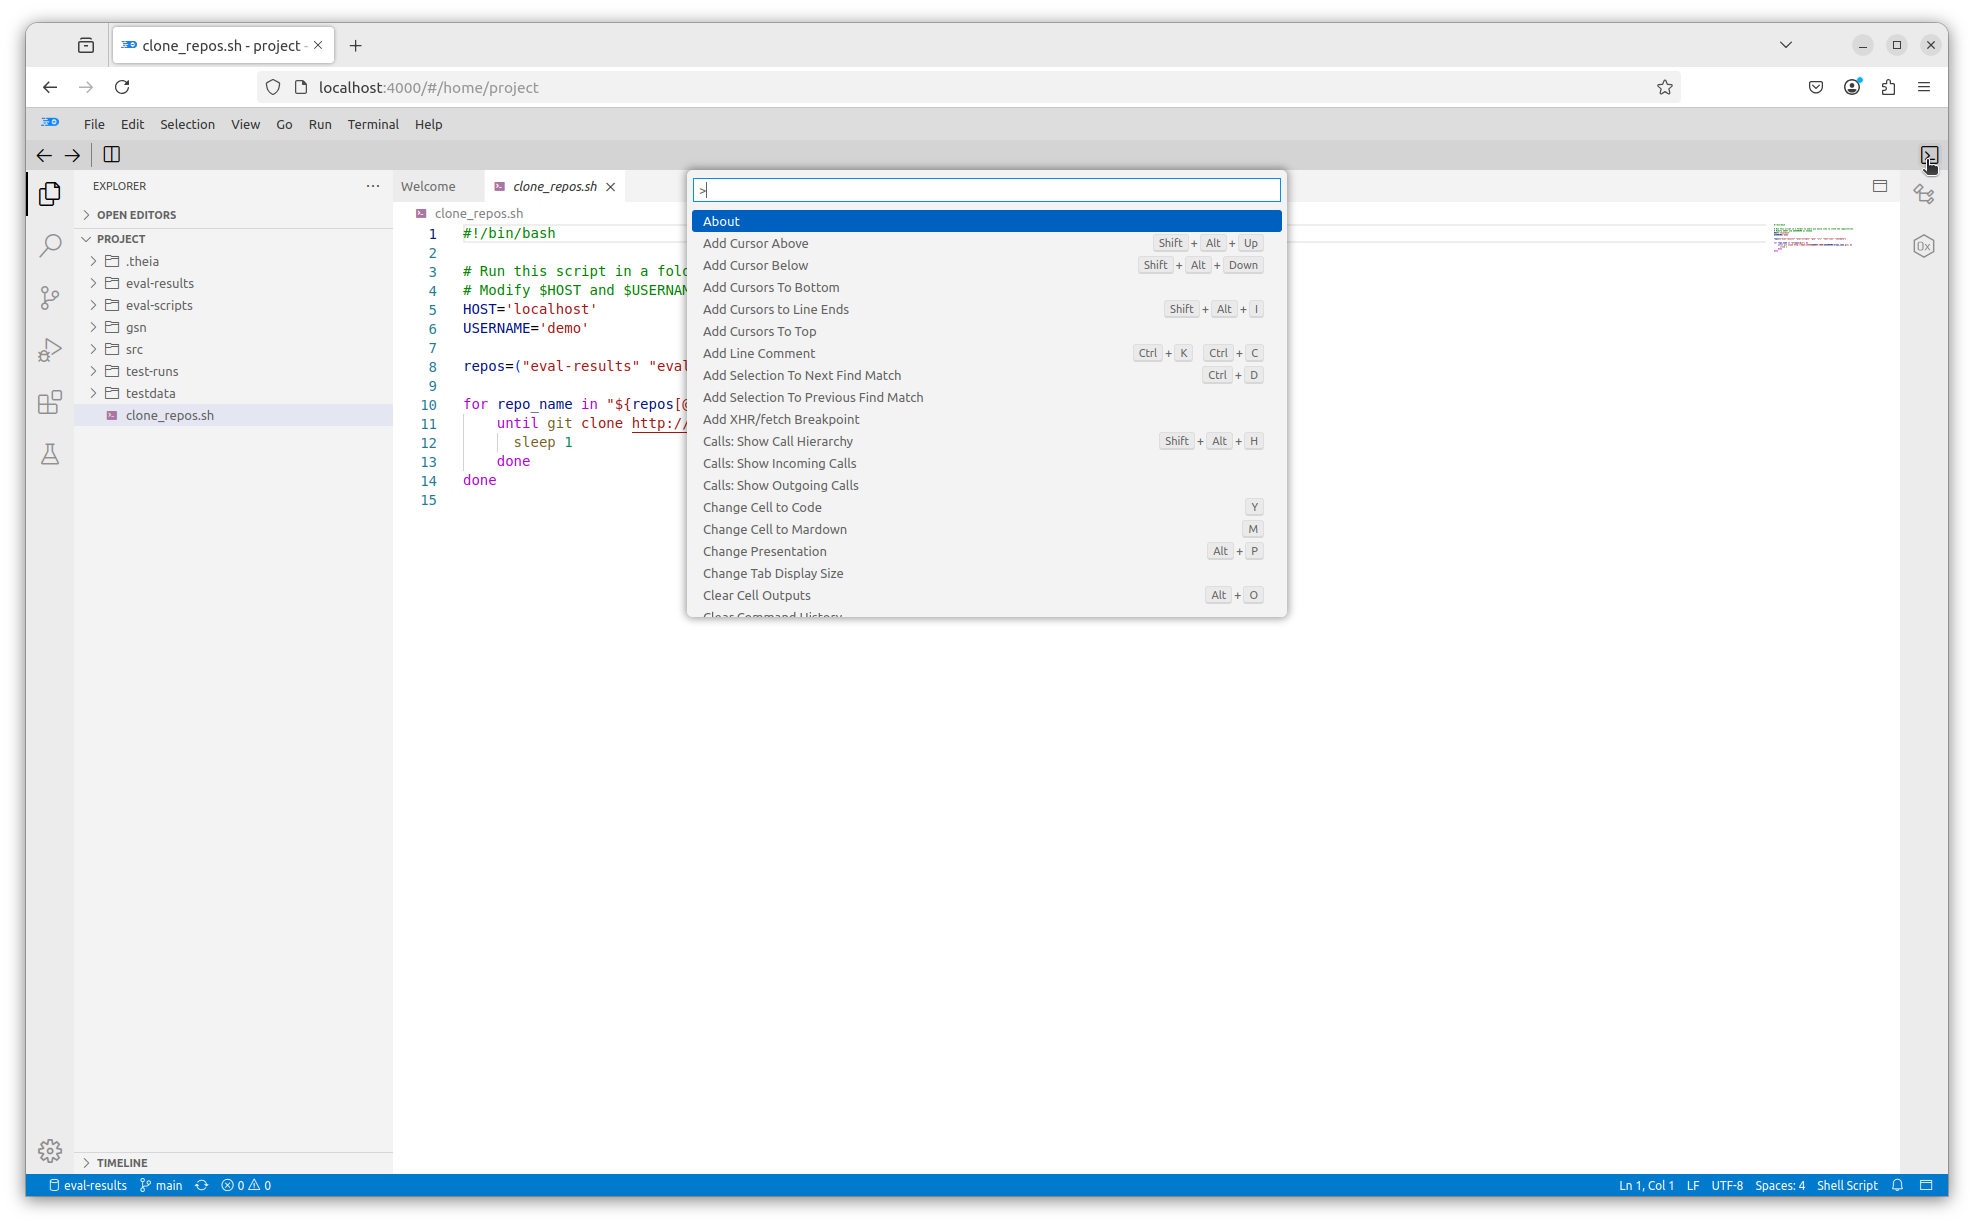Toggle the split editor layout icon

[112, 155]
